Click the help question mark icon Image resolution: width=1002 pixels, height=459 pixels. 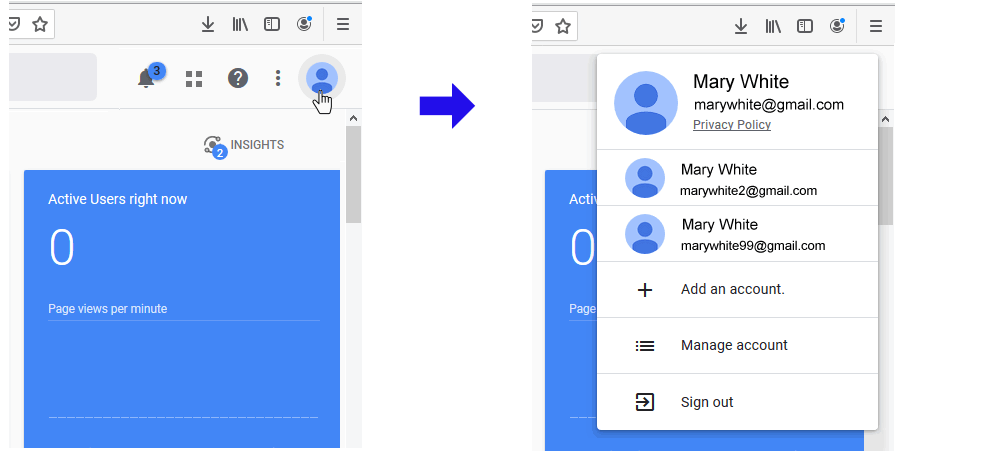237,78
